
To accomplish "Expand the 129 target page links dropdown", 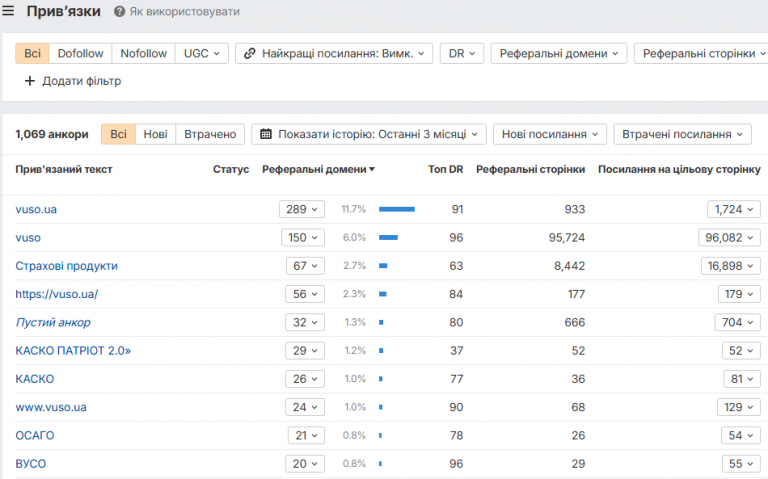I will (x=739, y=407).
